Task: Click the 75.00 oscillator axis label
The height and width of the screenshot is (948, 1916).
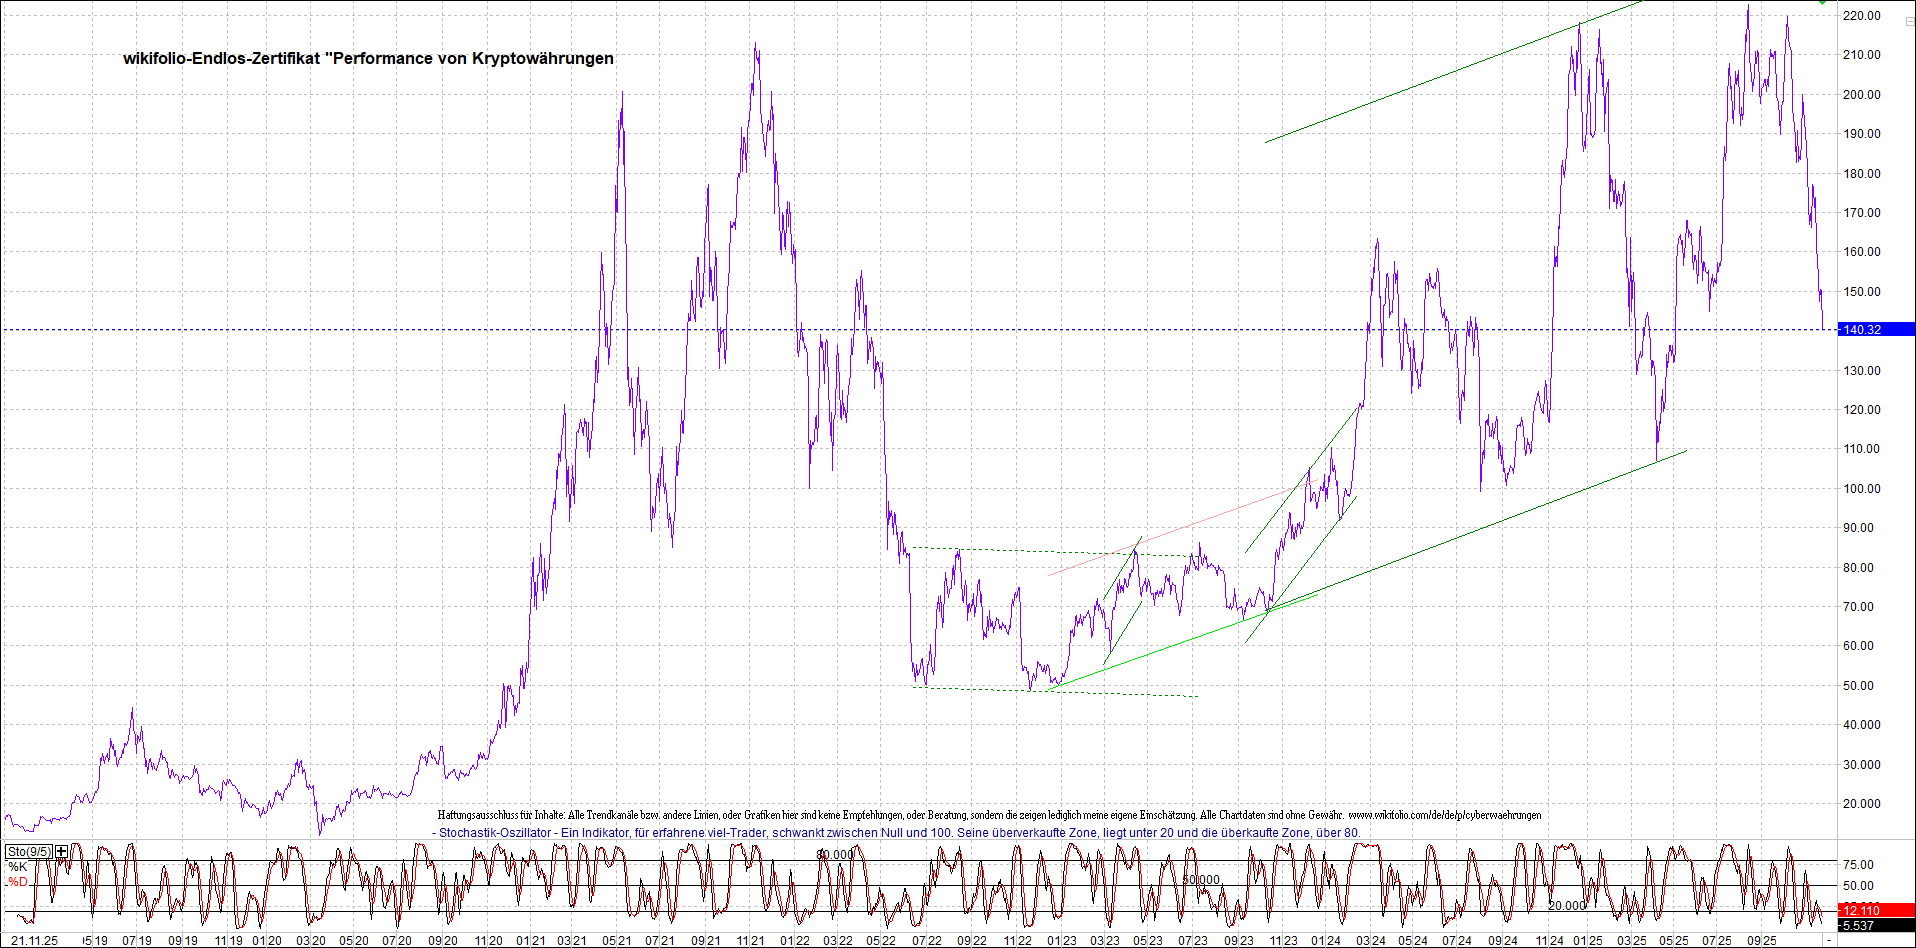Action: [x=1858, y=865]
